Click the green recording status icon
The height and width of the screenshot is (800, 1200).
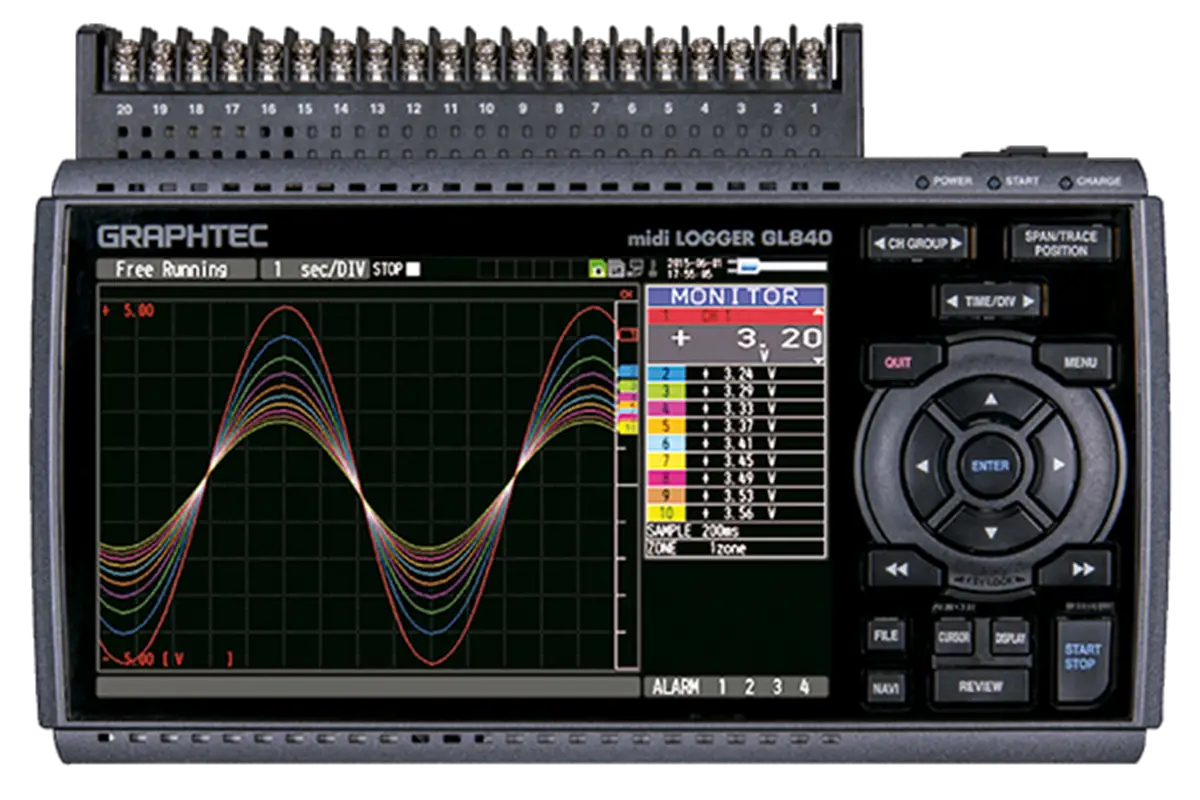[x=598, y=268]
